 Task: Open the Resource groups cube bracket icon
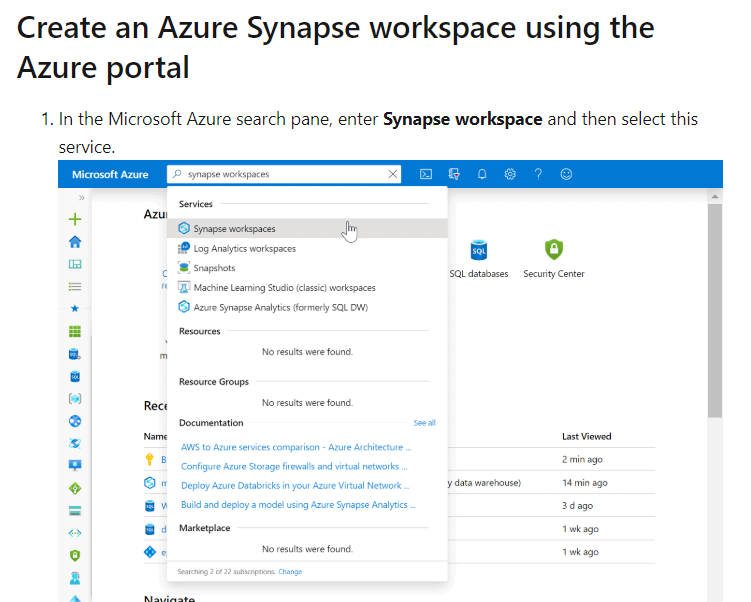tap(75, 398)
